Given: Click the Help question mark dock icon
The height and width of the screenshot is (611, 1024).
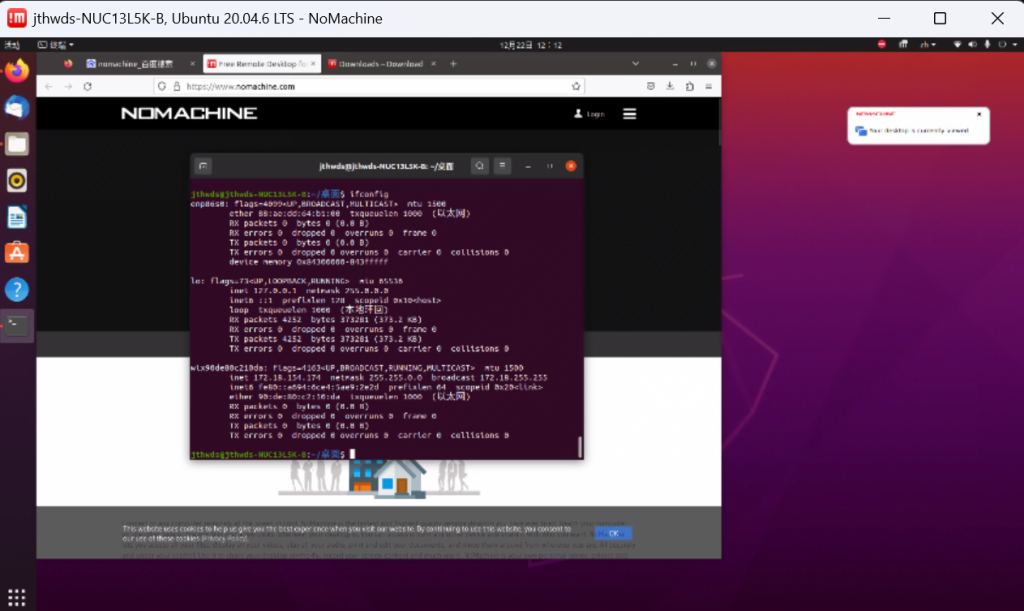Looking at the screenshot, I should [17, 290].
